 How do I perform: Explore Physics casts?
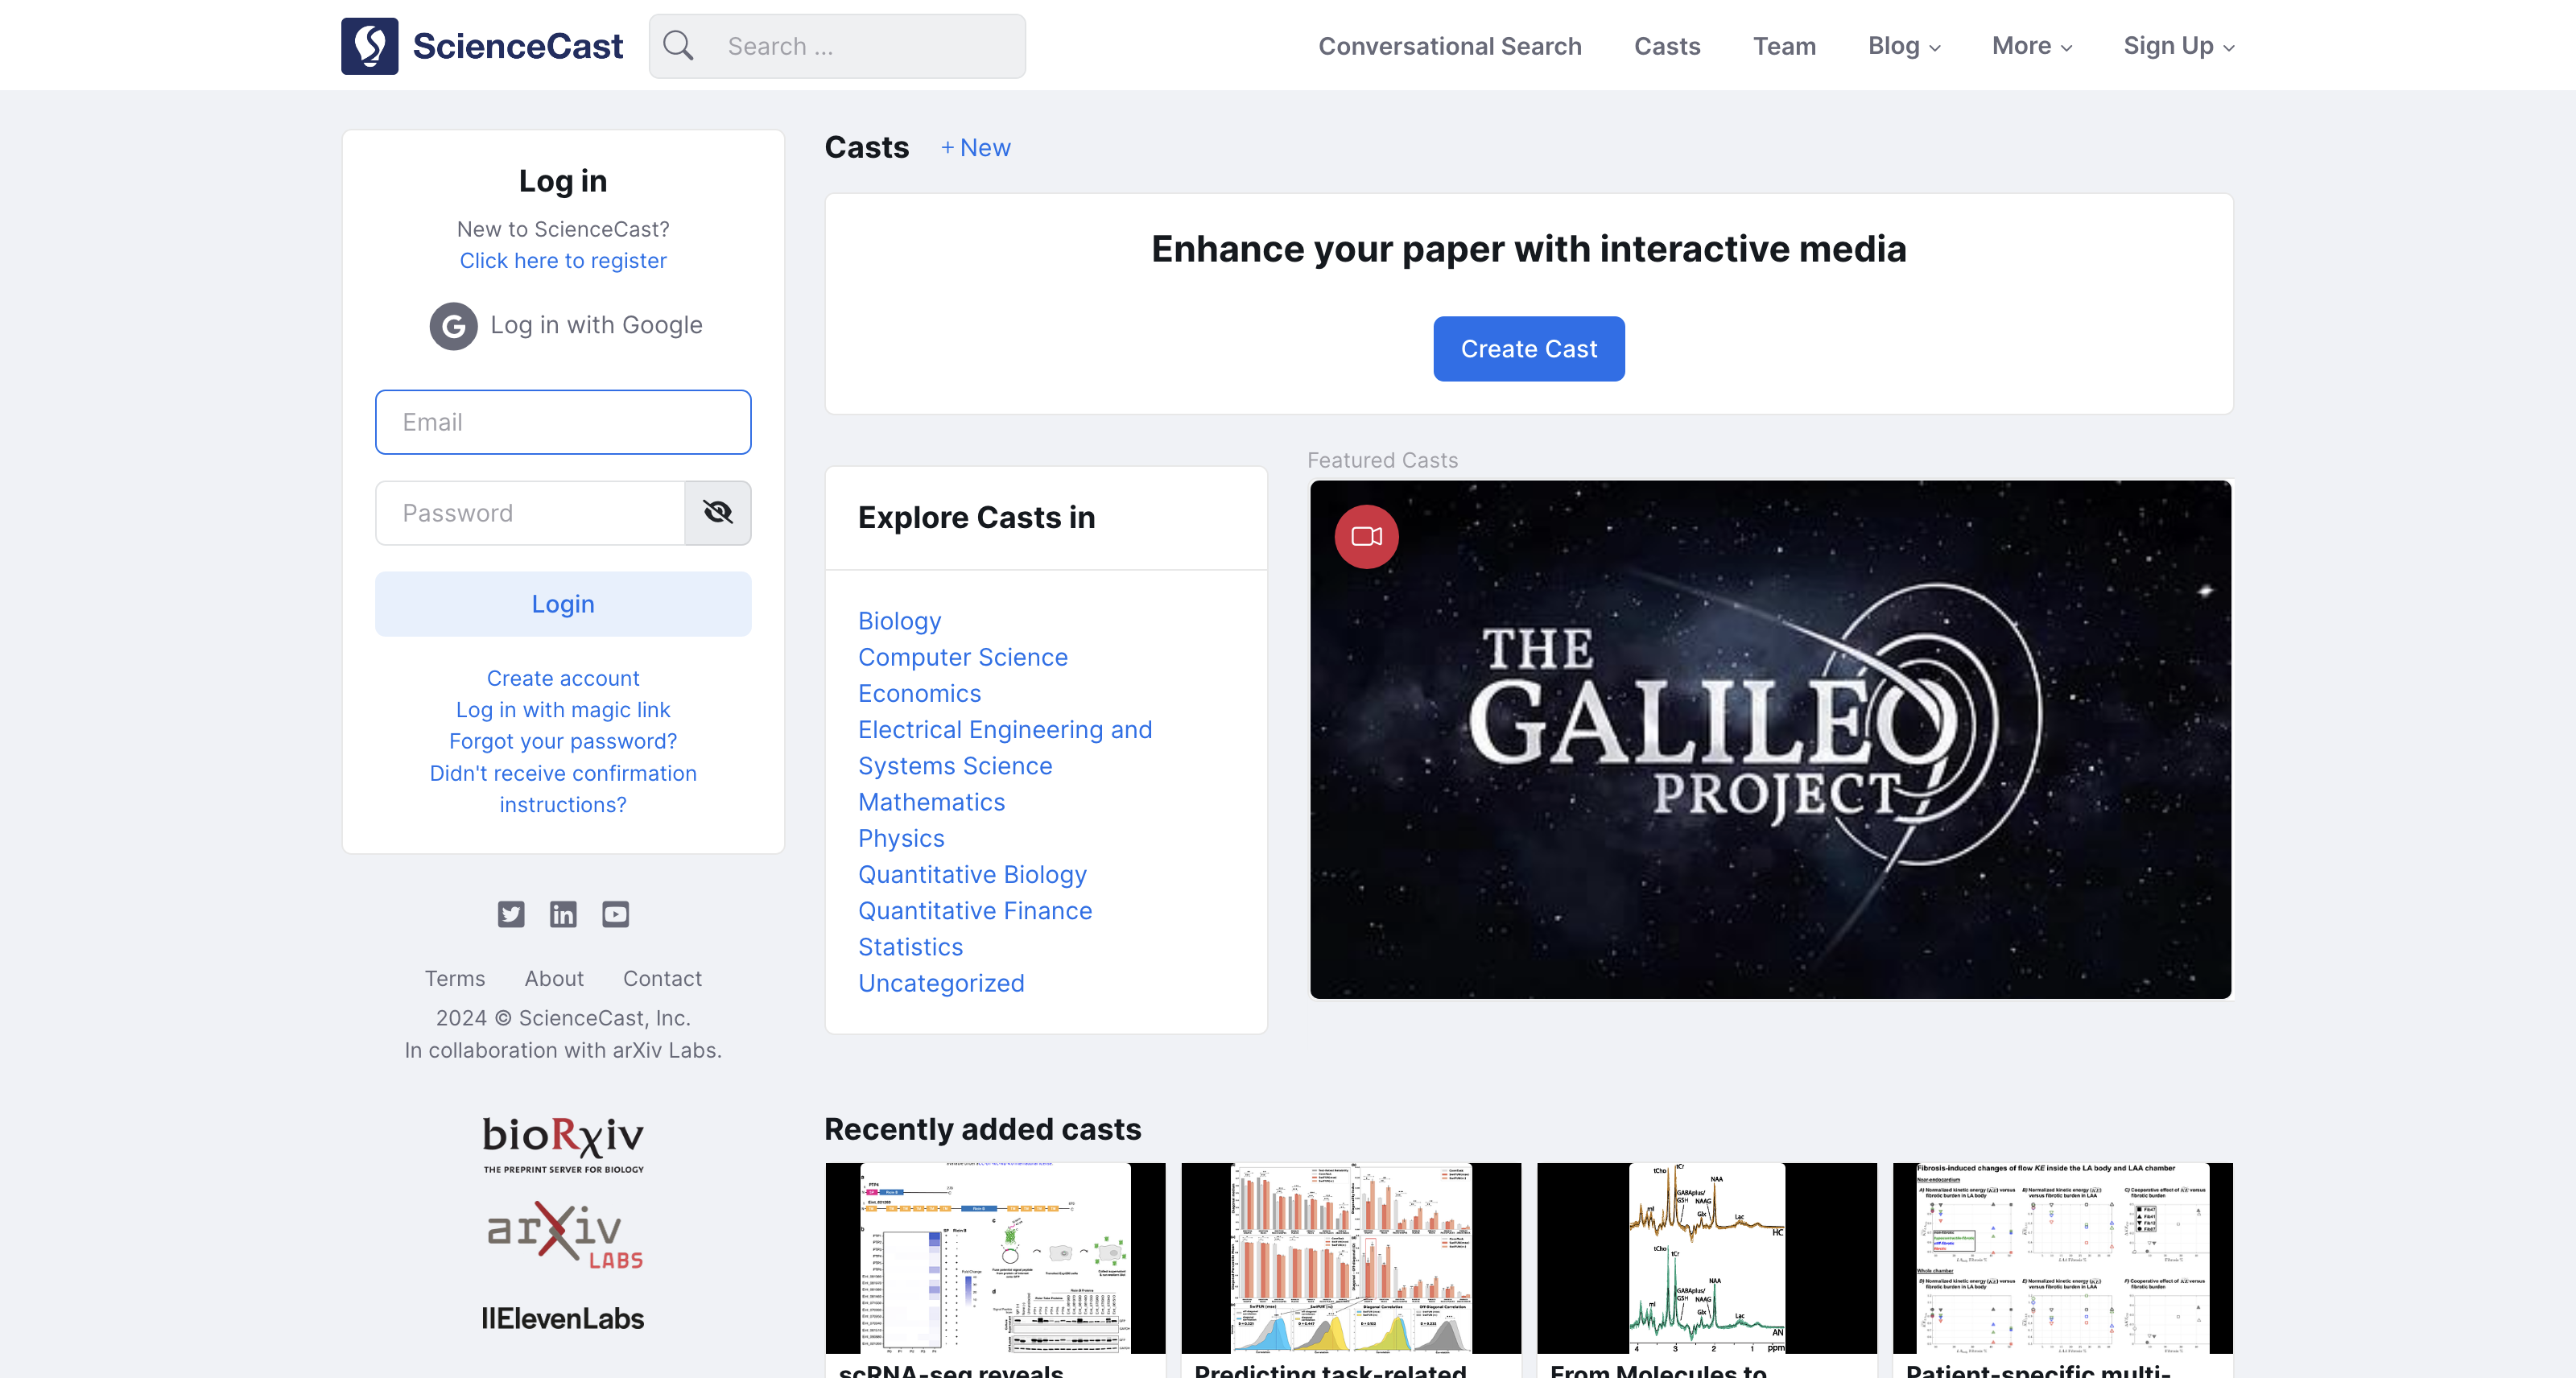tap(901, 838)
